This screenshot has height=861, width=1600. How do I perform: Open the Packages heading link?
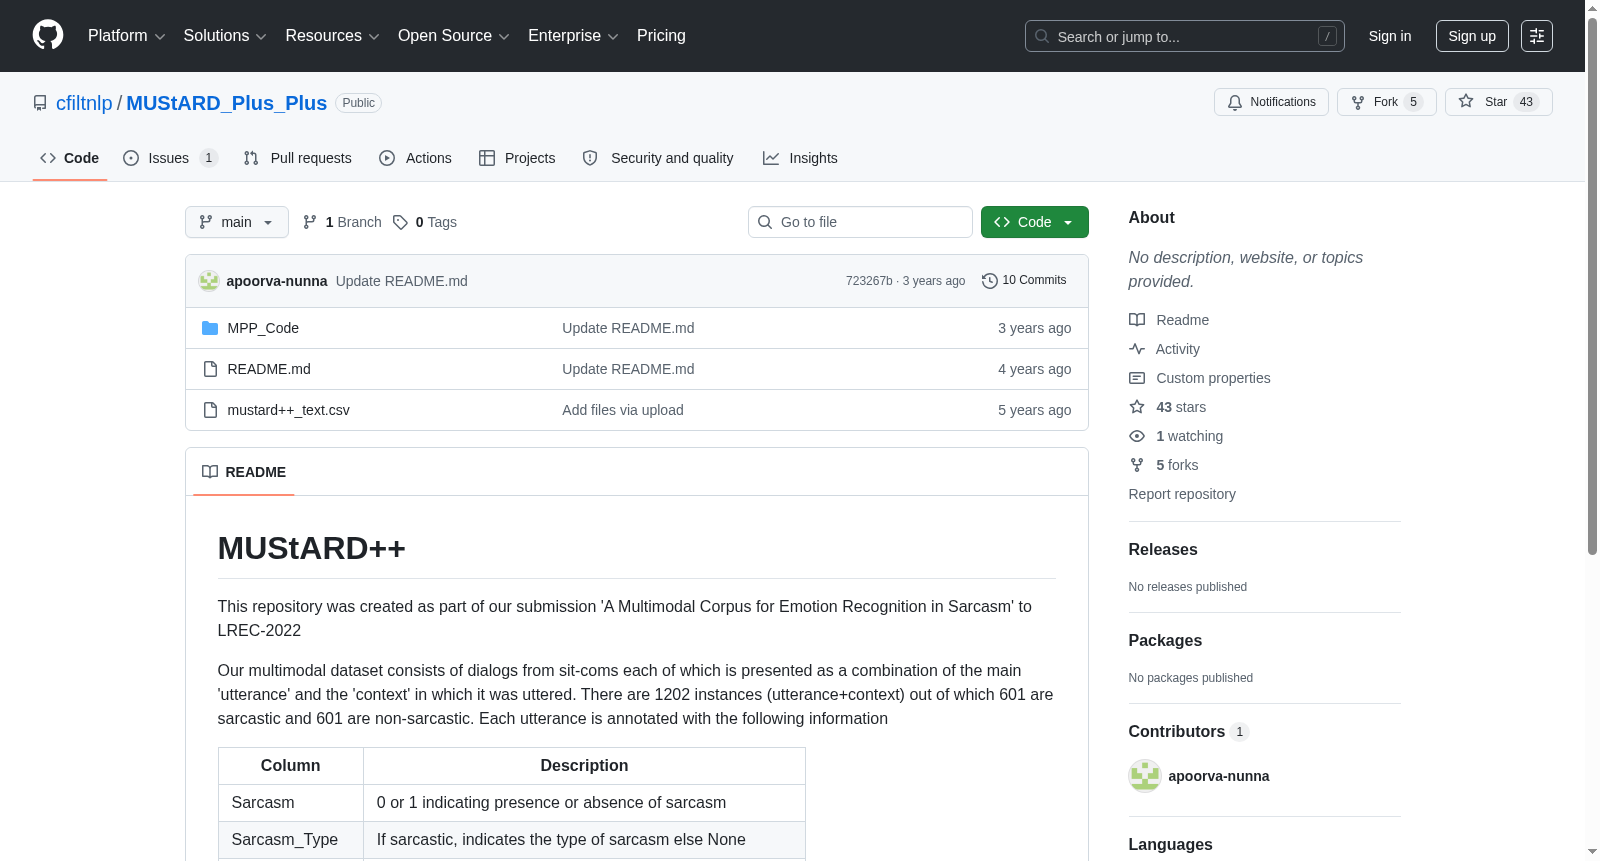point(1165,641)
